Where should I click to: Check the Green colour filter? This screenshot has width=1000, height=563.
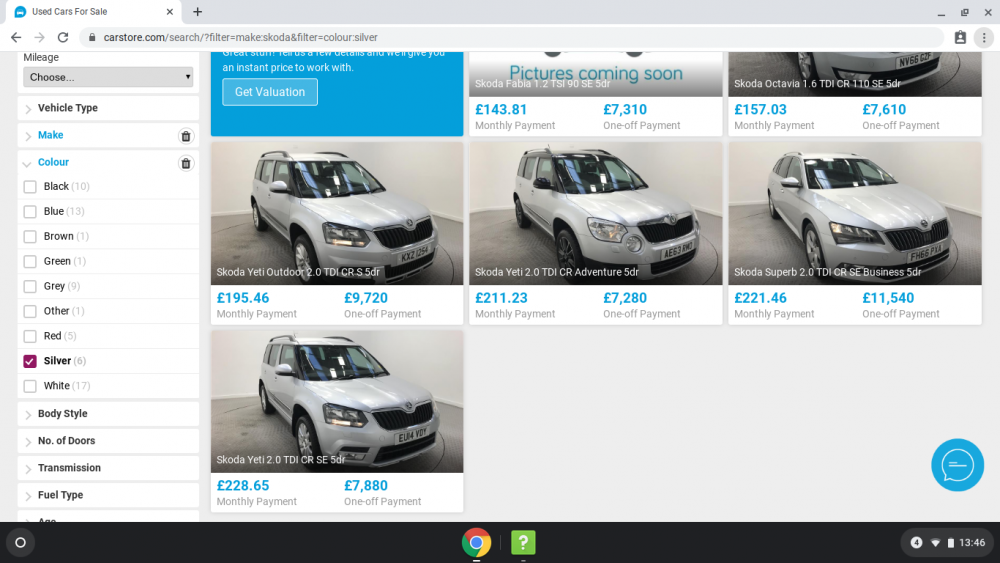pyautogui.click(x=30, y=261)
